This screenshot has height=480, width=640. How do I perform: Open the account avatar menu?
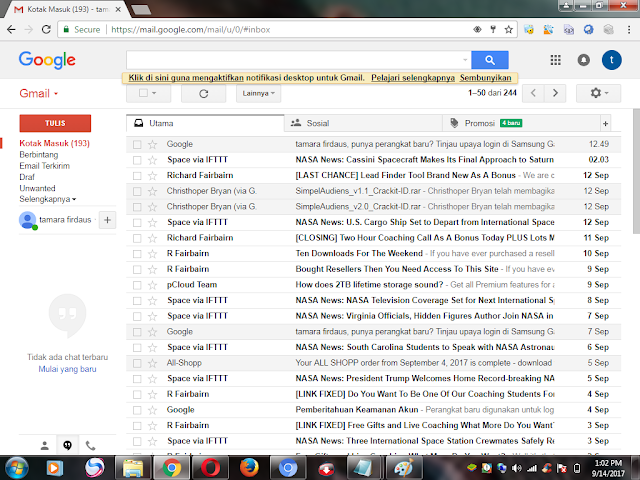tap(611, 60)
